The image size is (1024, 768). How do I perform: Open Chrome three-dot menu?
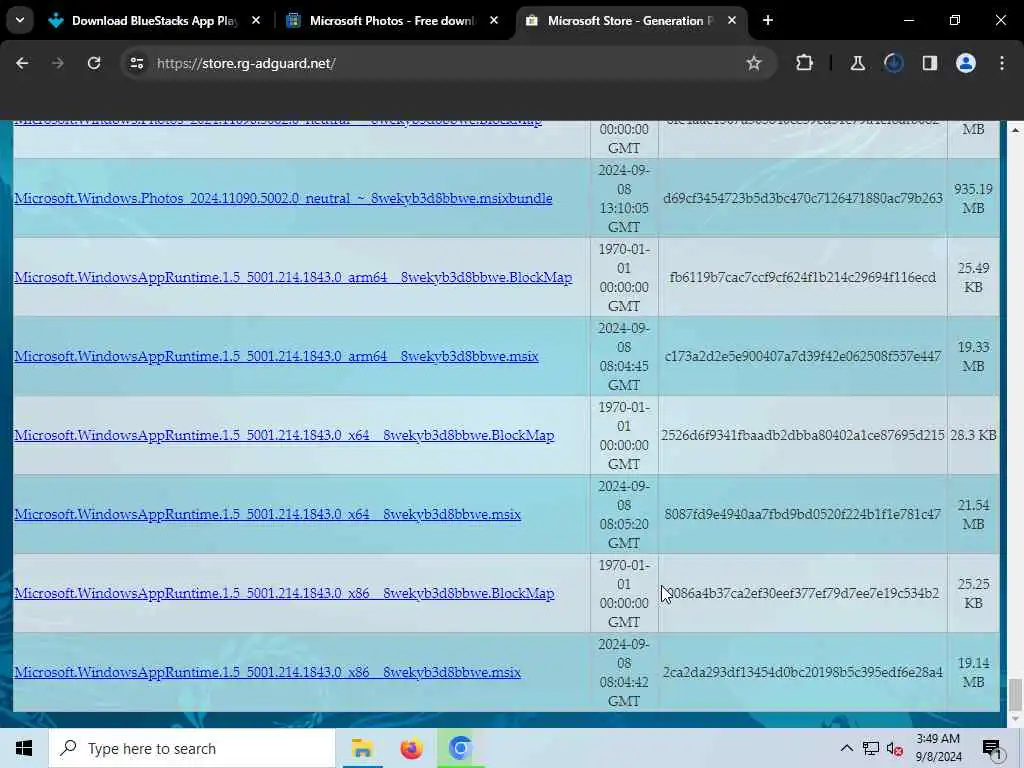tap(1002, 63)
